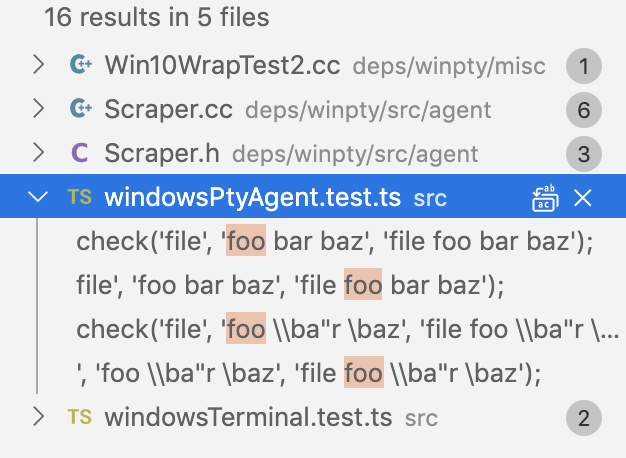The image size is (626, 458).
Task: Open first match check('file', 'foo bar baz'
Action: click(335, 241)
